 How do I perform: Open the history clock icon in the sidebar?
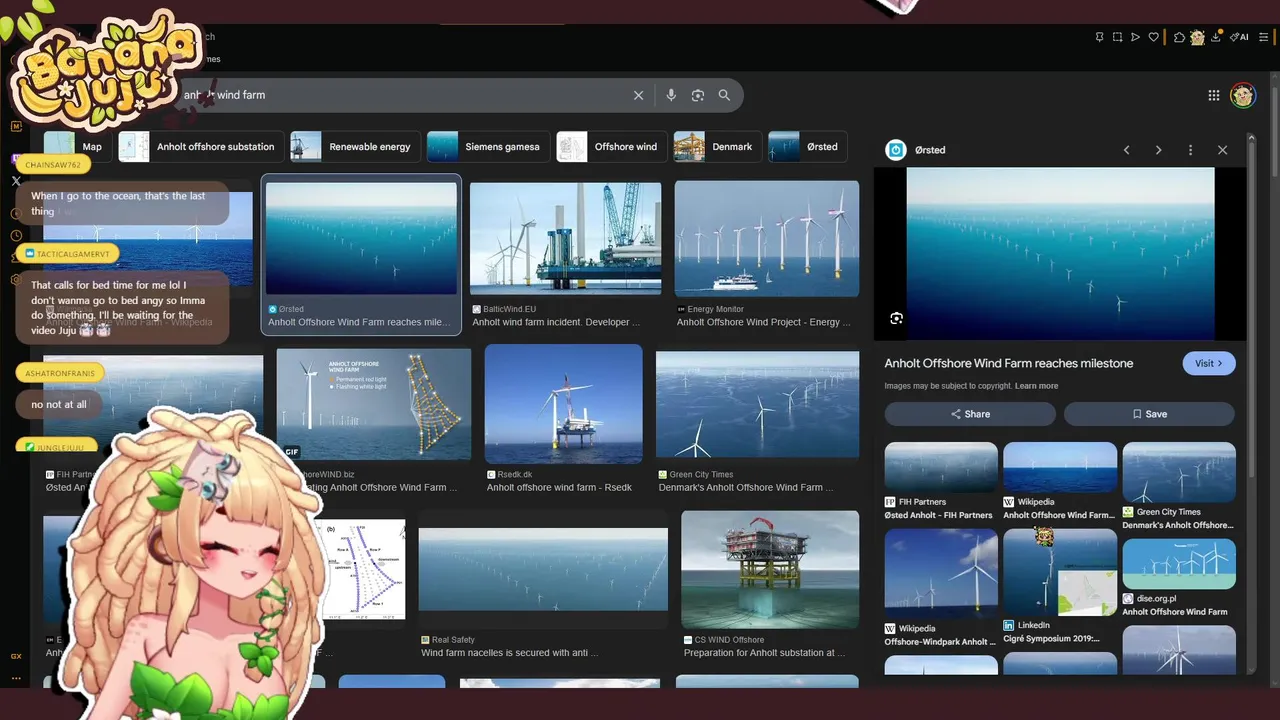pos(16,235)
